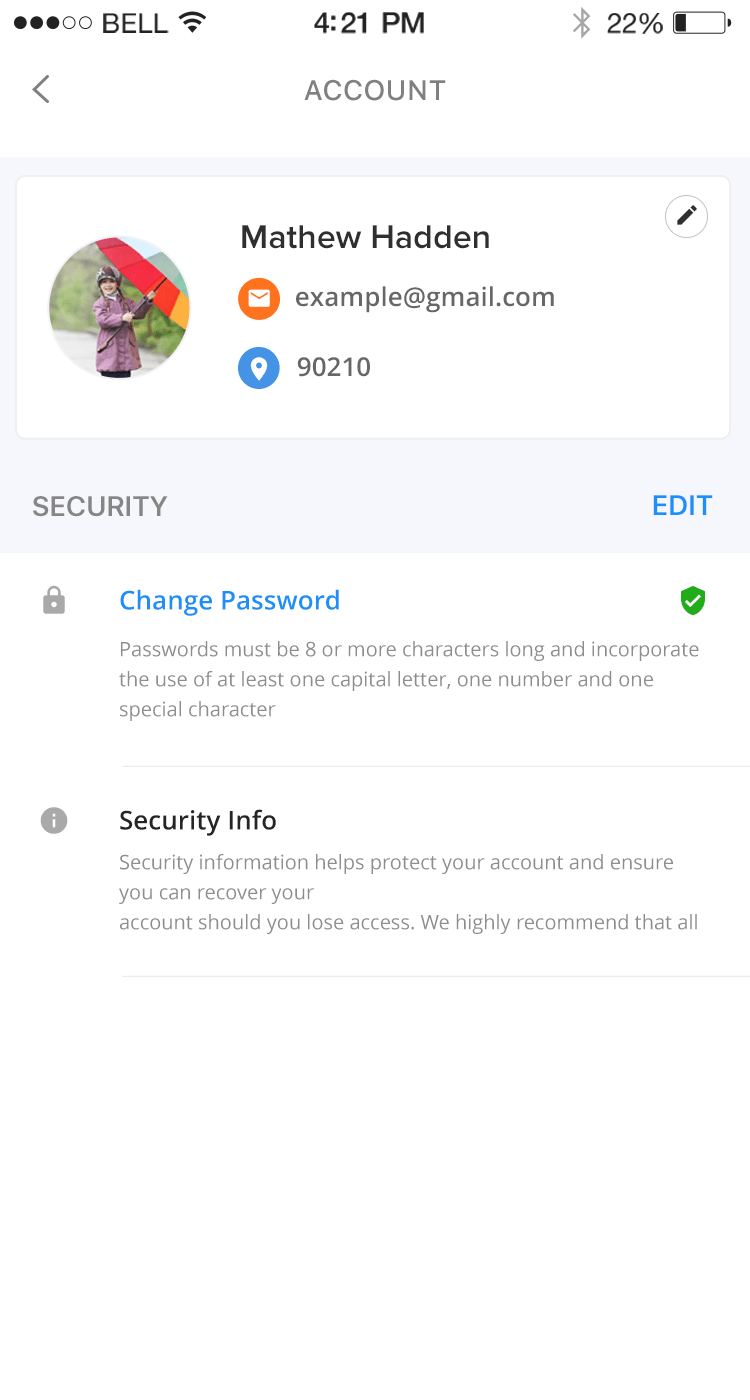Tap the password requirements description text

(x=409, y=679)
